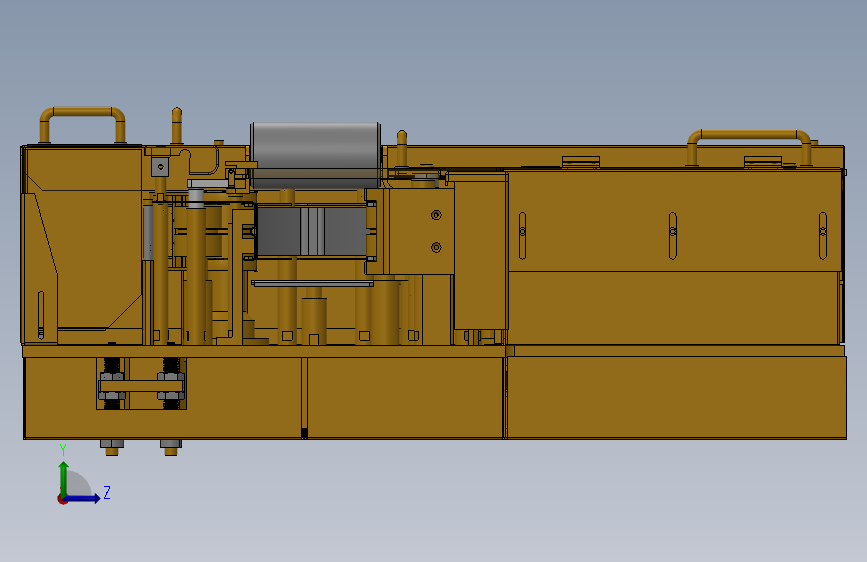The image size is (867, 562).
Task: Select the leftmost vertical slot on right panel
Action: coord(523,236)
